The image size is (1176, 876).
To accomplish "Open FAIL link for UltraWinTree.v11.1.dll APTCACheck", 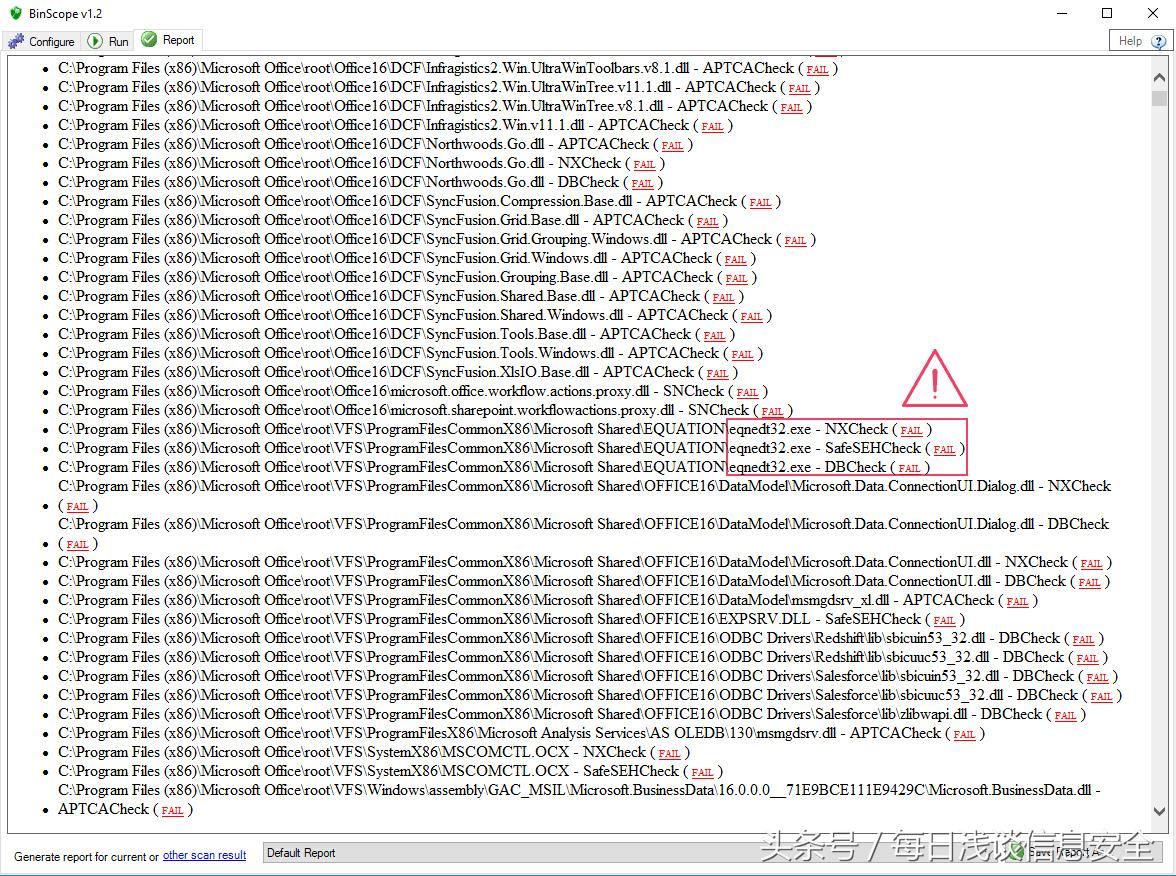I will (x=799, y=88).
